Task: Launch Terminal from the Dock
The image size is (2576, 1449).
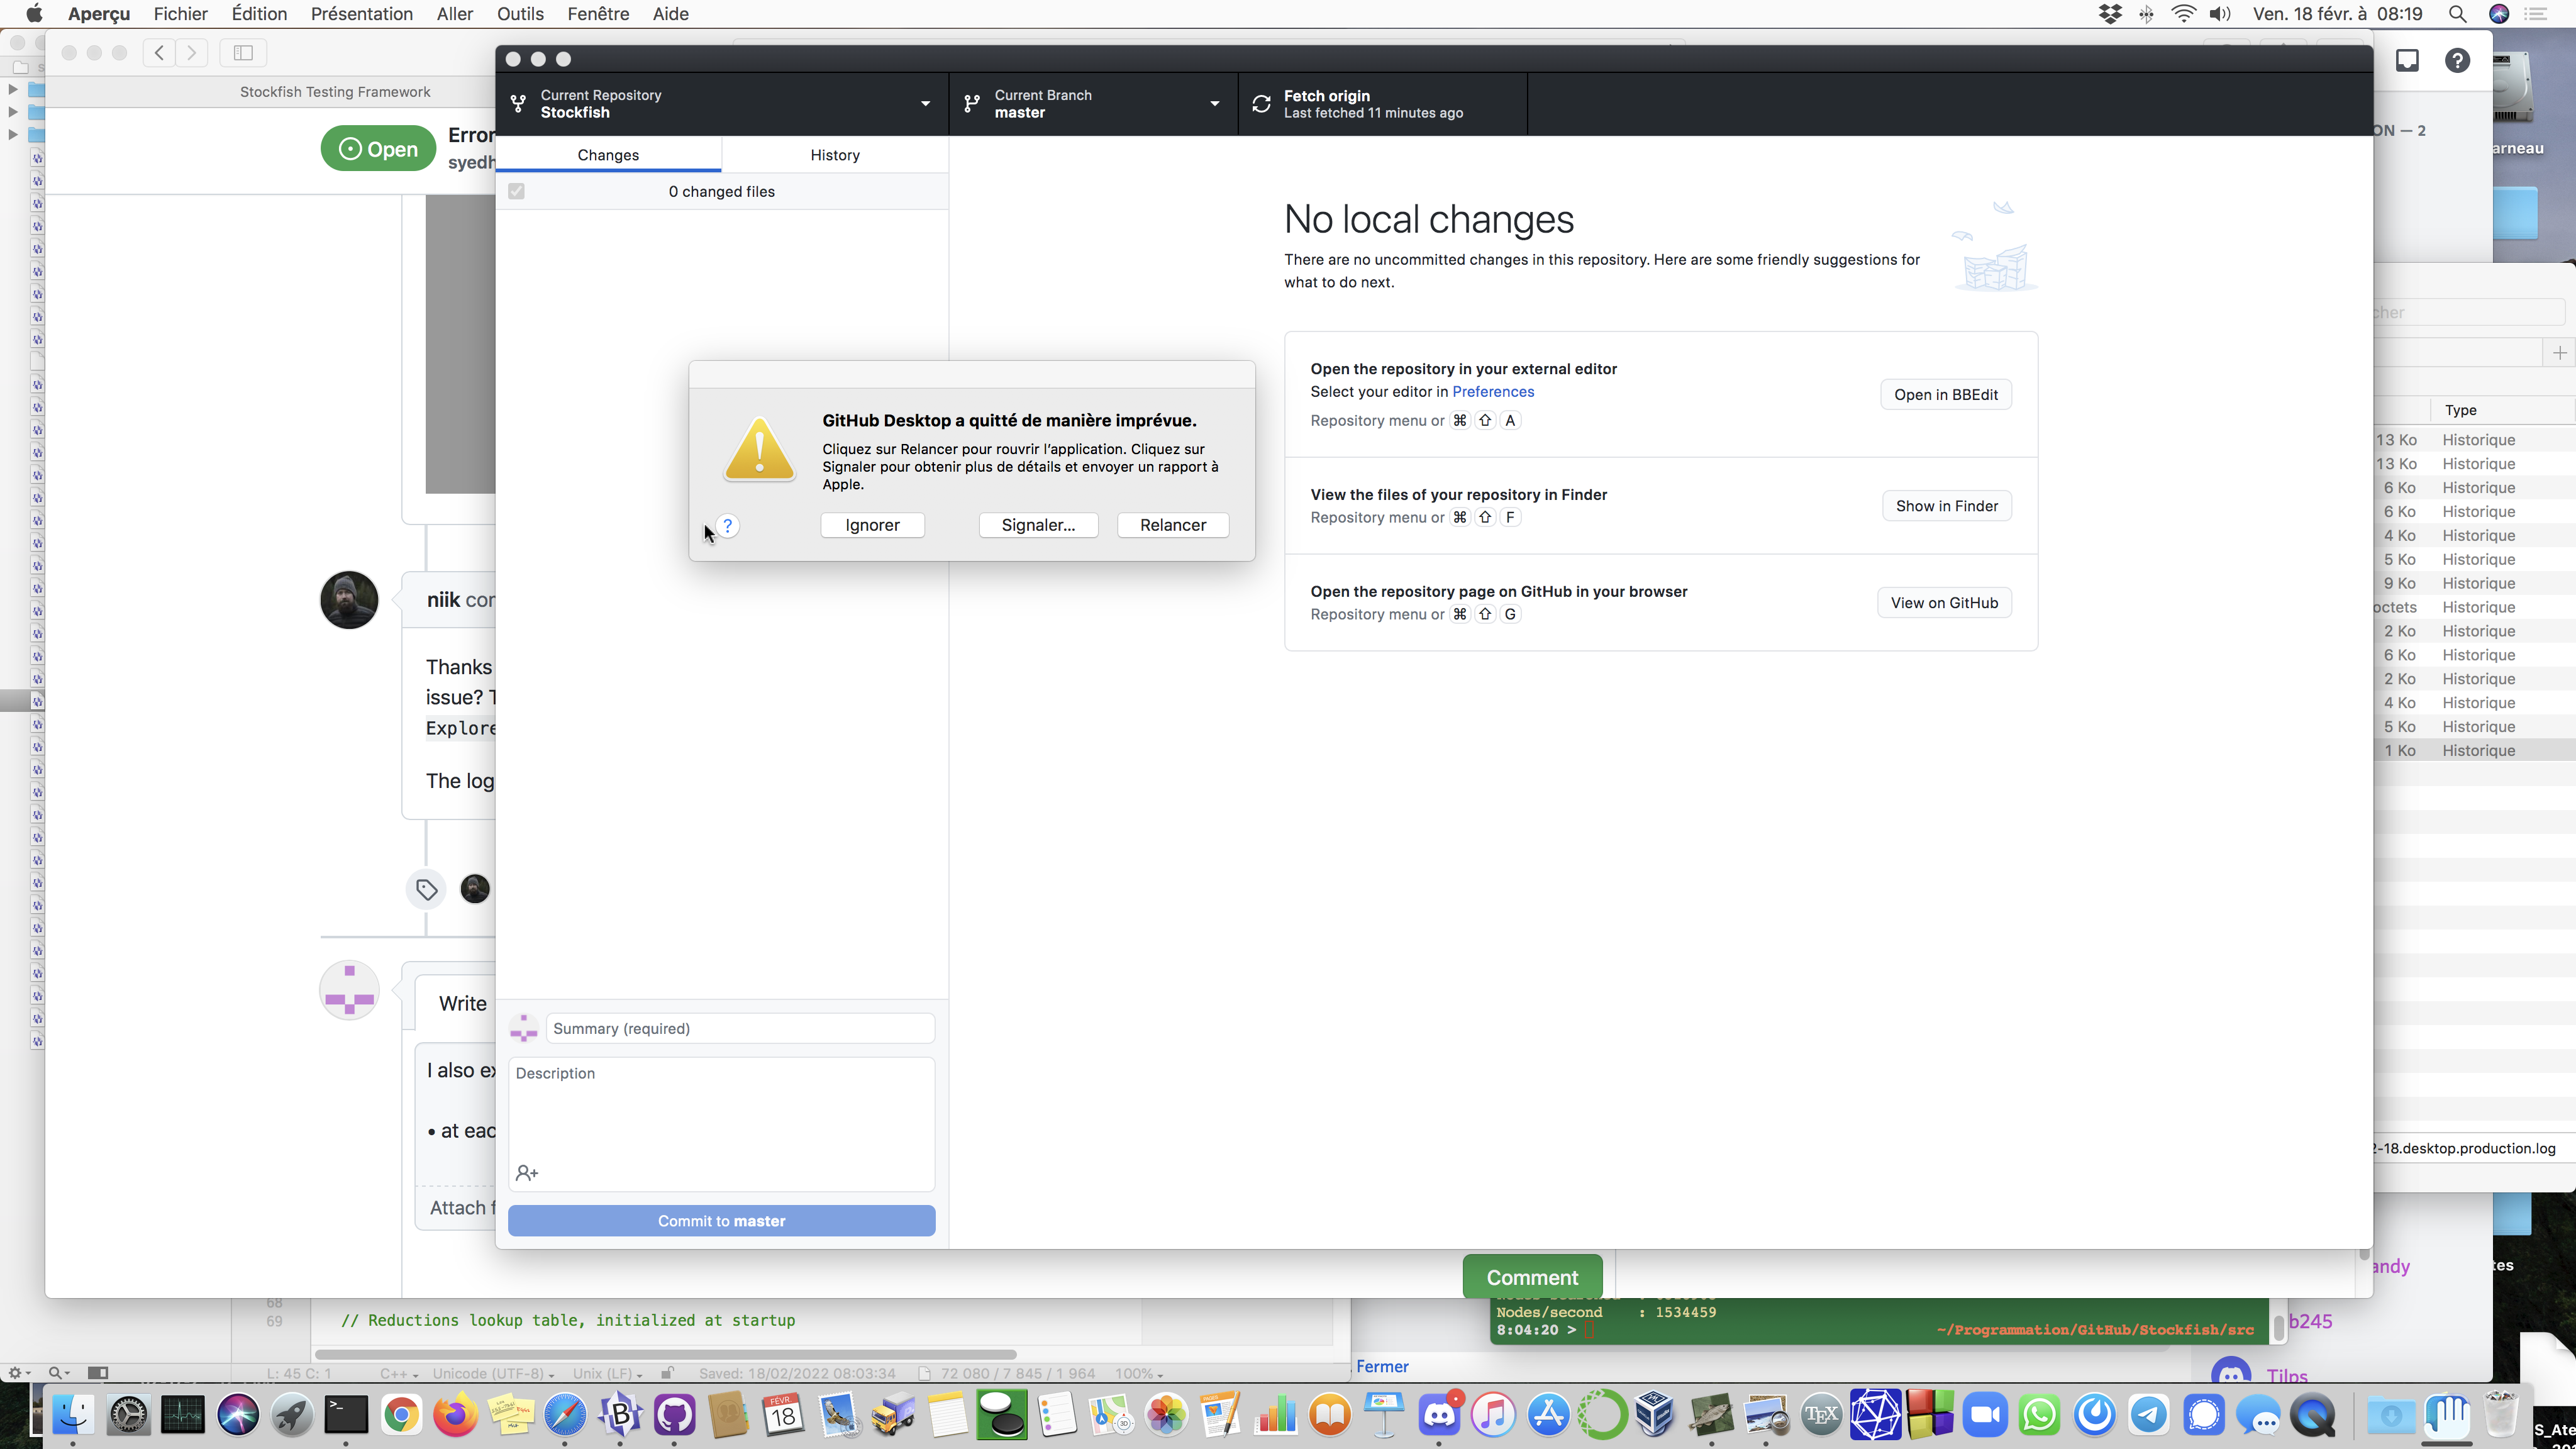Action: point(347,1414)
